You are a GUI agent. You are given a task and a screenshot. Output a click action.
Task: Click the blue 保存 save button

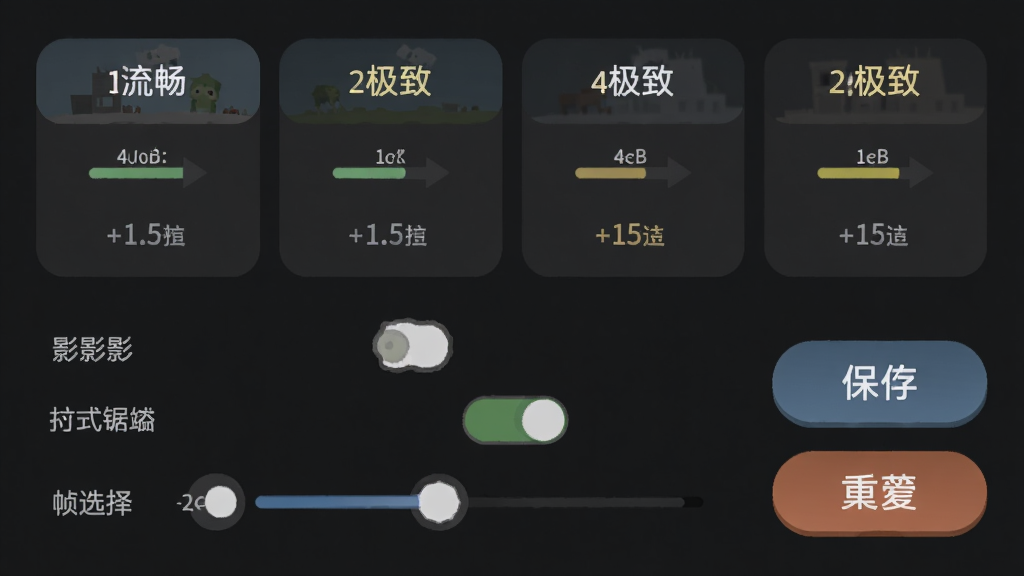pos(879,383)
